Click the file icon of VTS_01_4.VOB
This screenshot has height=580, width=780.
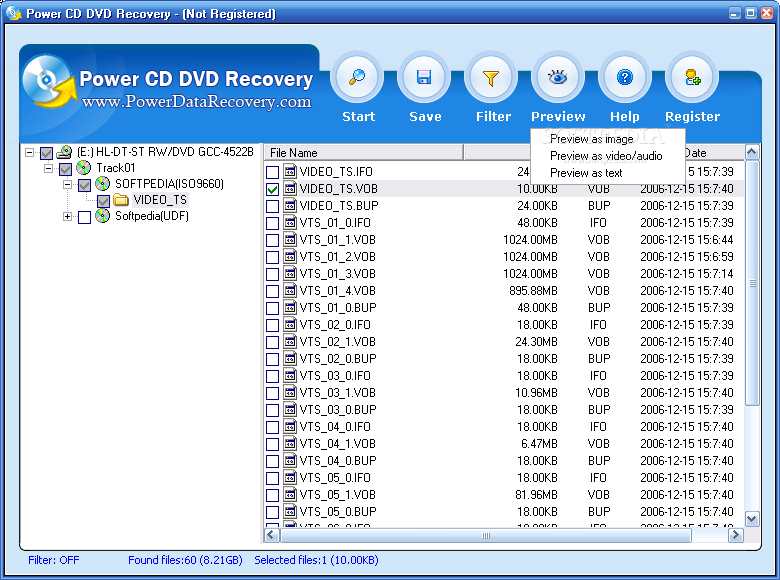(x=290, y=290)
